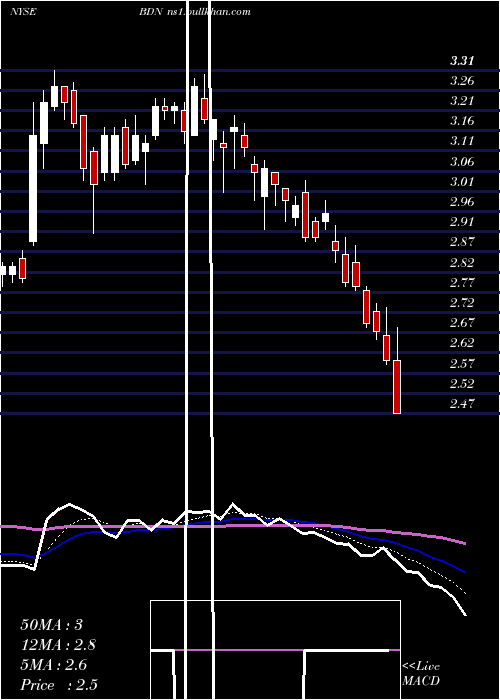Click the NYSE exchange label

[23, 12]
